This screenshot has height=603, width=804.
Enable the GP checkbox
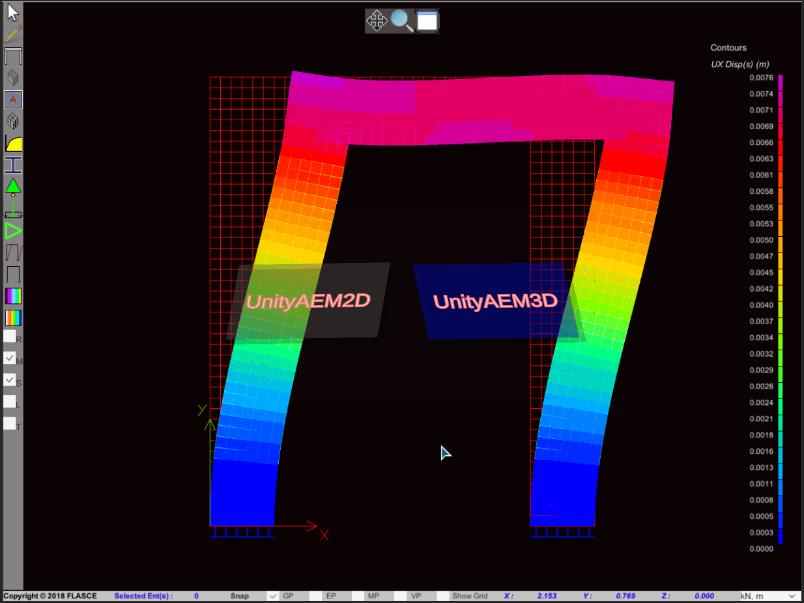click(x=272, y=595)
